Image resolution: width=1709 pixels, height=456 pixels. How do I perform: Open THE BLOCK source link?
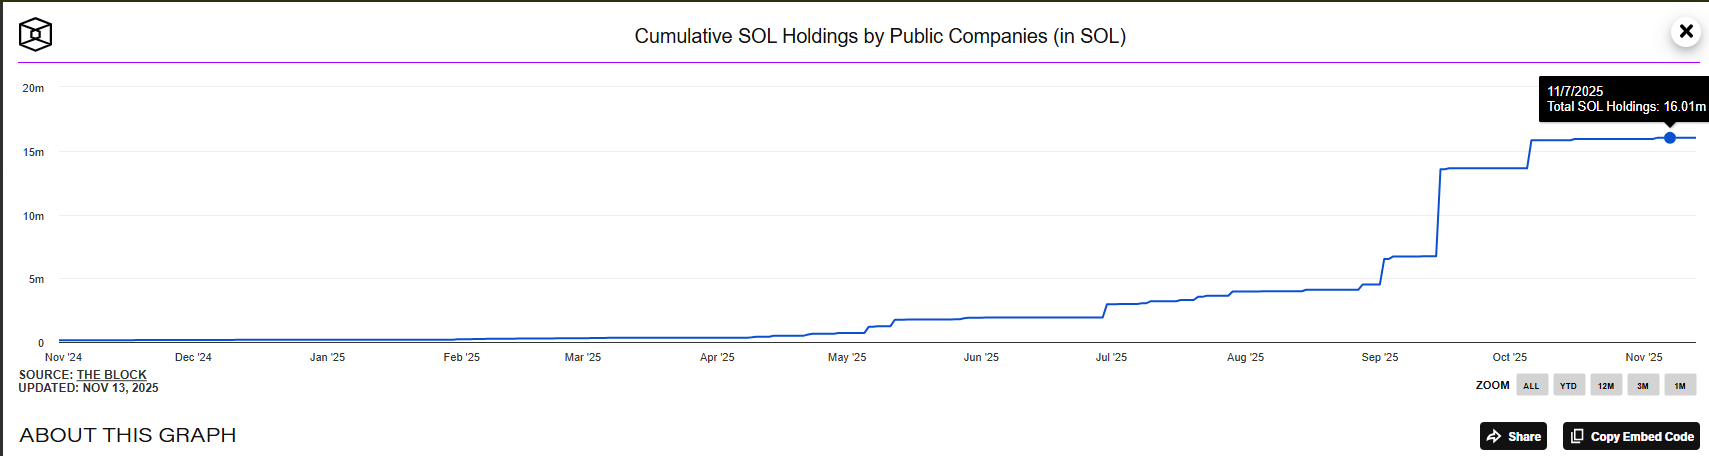pos(112,375)
